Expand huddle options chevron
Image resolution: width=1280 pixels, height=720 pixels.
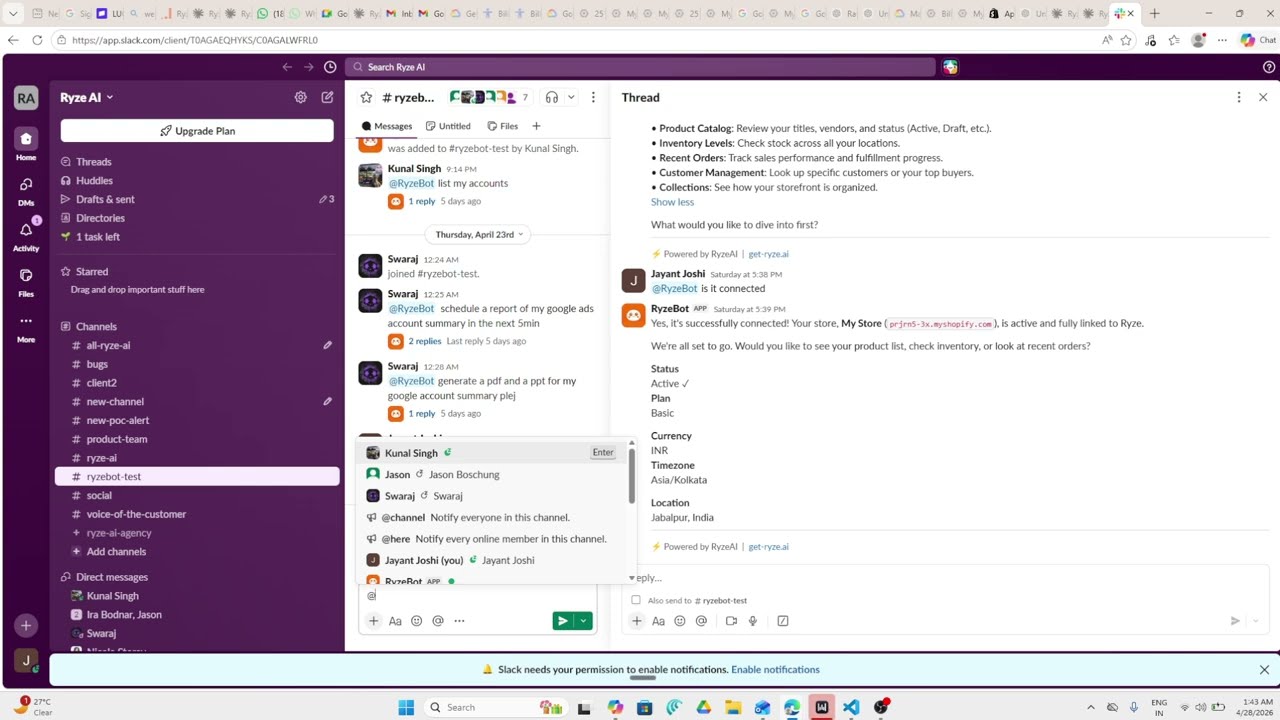click(x=571, y=97)
